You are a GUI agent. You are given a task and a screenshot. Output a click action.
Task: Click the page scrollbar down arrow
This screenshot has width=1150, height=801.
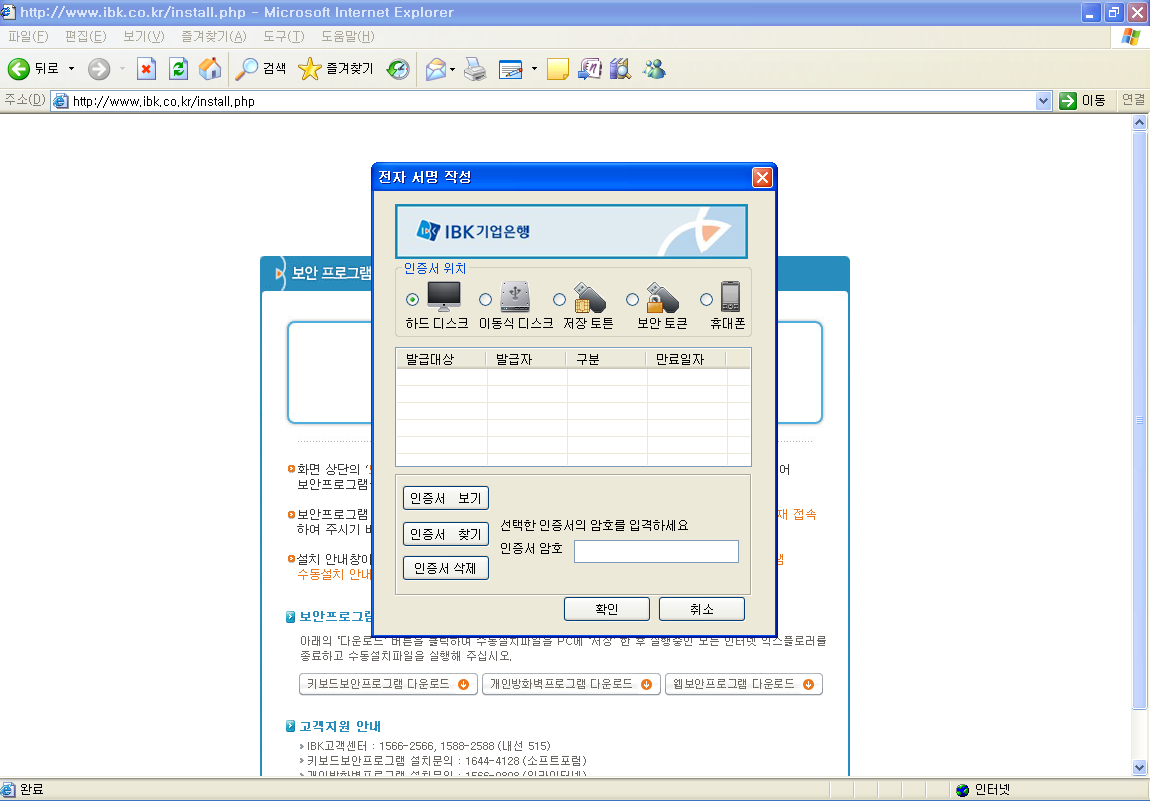click(1139, 768)
